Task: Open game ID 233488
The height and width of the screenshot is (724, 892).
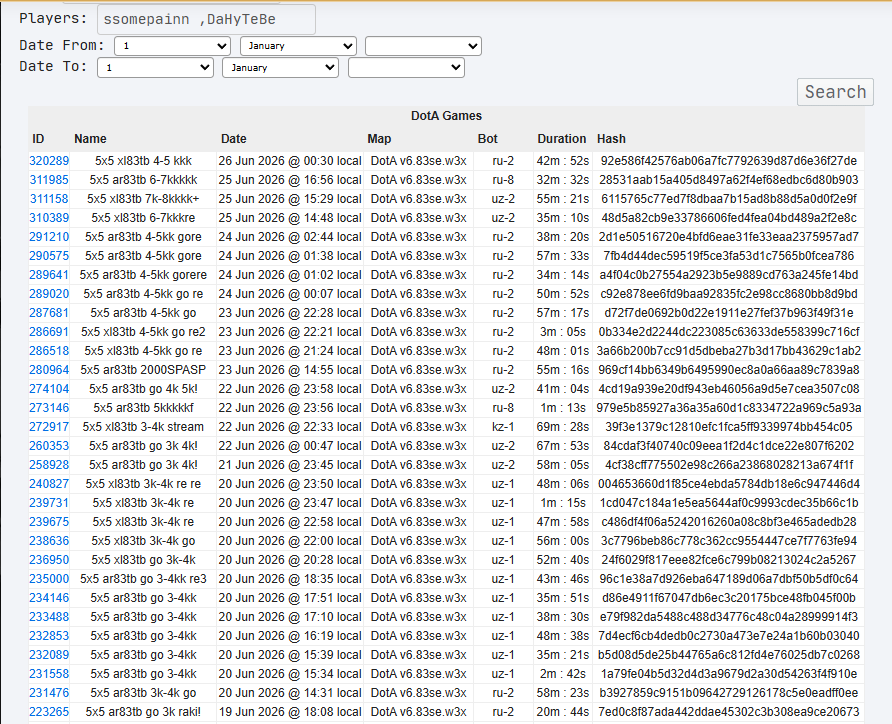Action: (49, 617)
